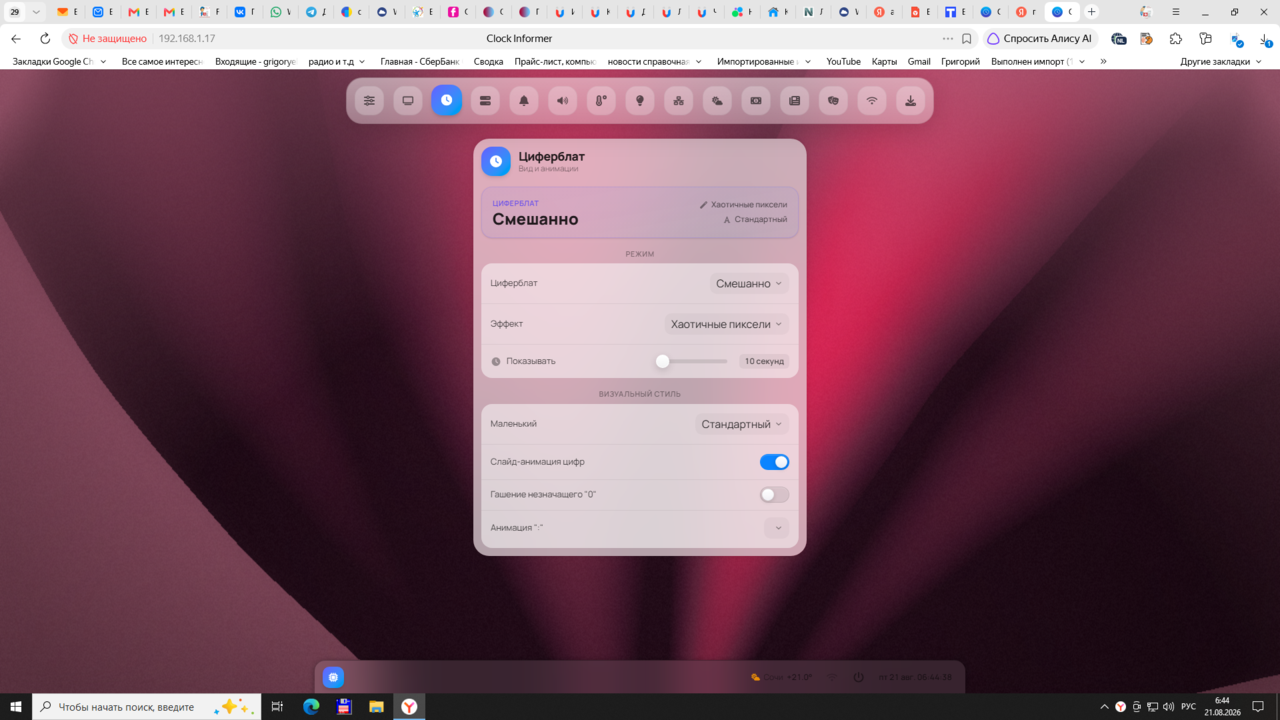Screen dimensions: 1280x720
Task: Expand the радио и т.д bookmarks folder
Action: [337, 61]
